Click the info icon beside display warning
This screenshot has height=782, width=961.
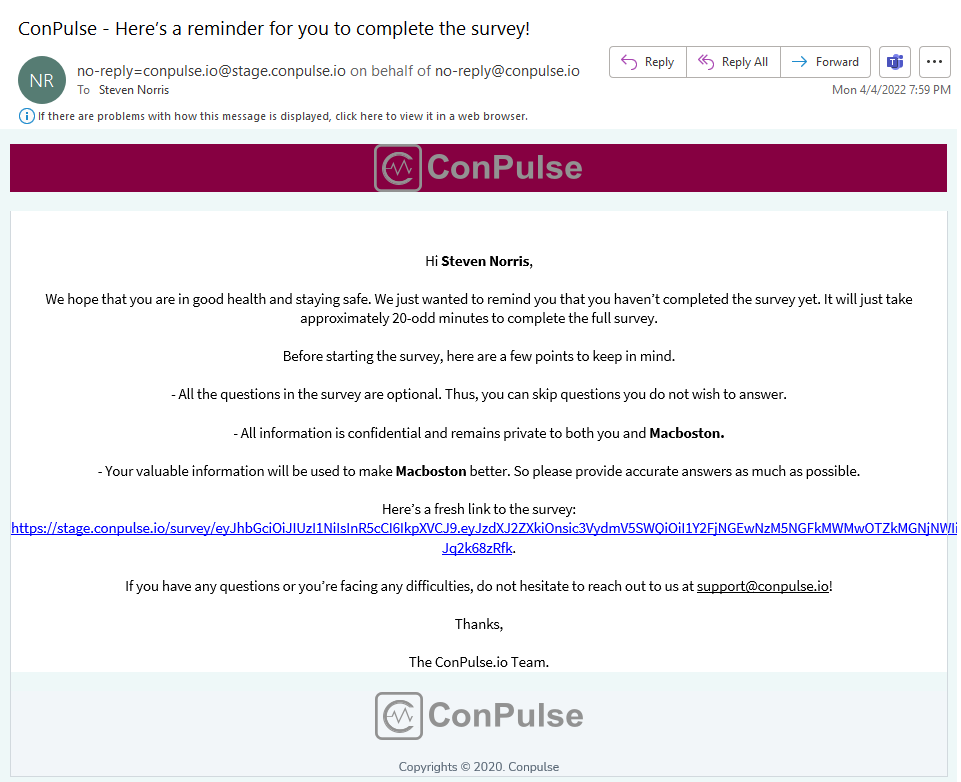pyautogui.click(x=26, y=116)
